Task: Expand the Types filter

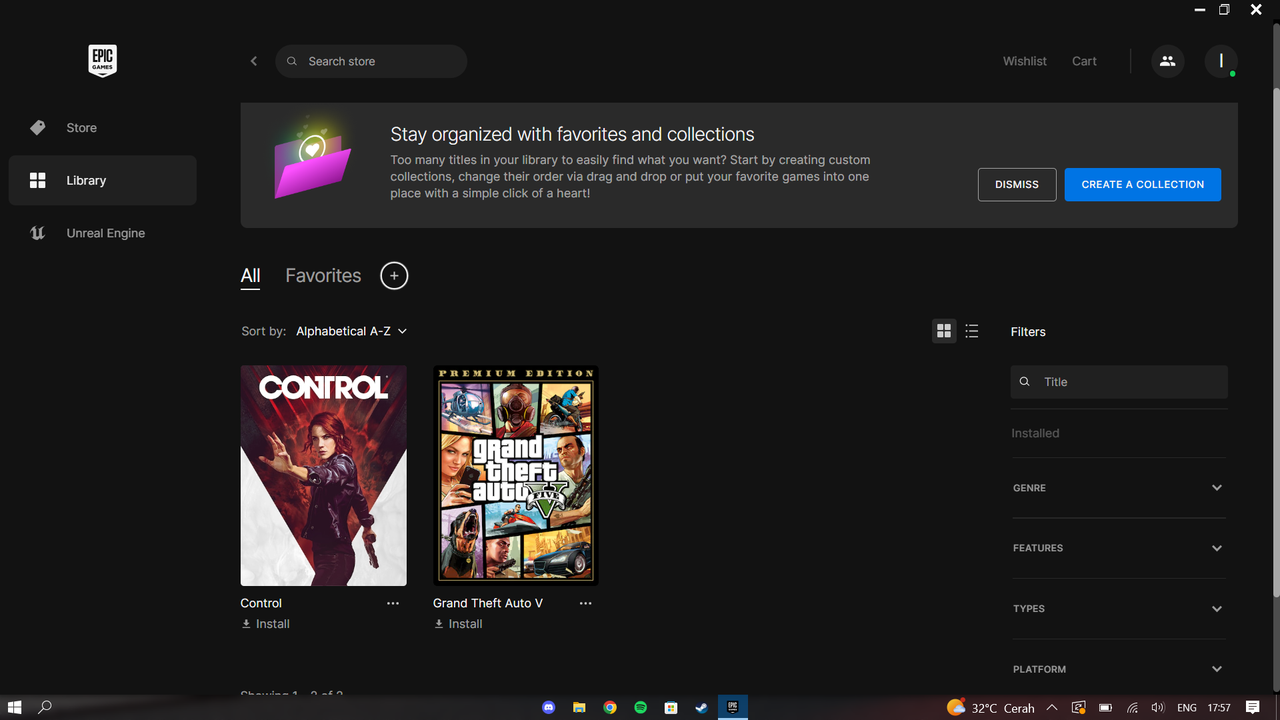Action: (1119, 608)
